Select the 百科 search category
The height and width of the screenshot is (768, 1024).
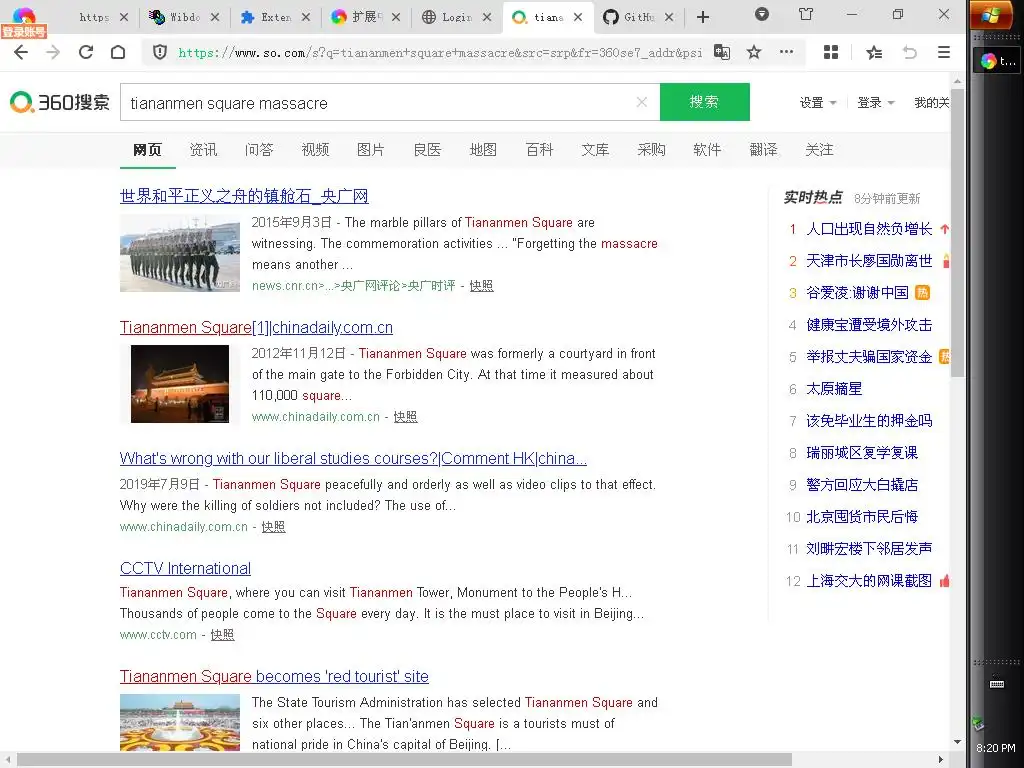coord(539,150)
